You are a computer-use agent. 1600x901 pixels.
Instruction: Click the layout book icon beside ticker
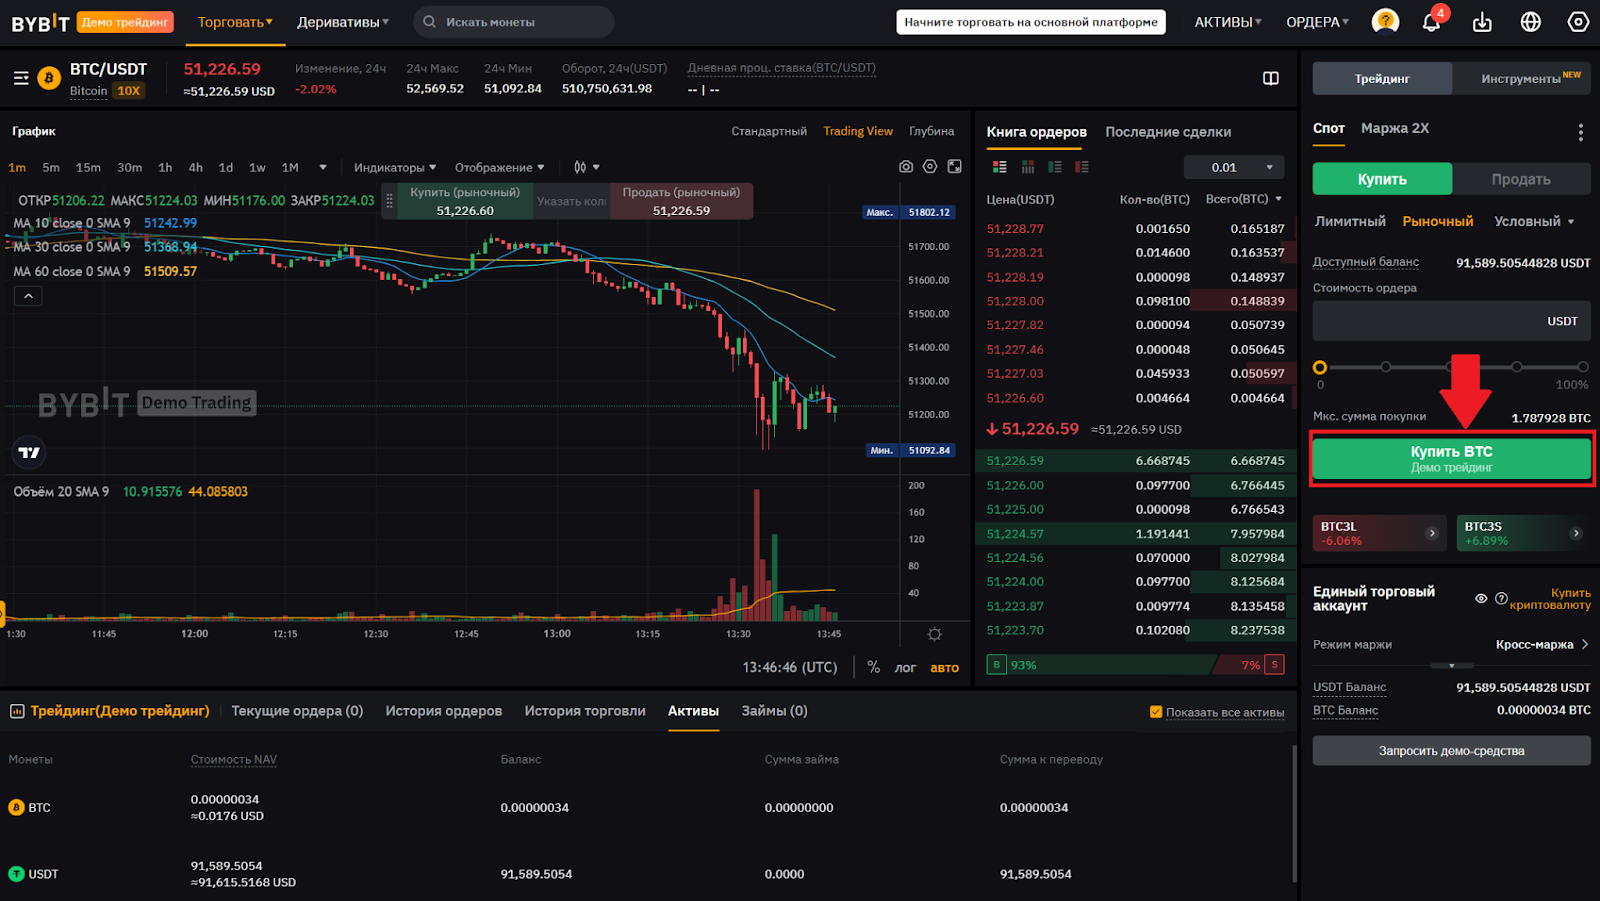[1271, 78]
